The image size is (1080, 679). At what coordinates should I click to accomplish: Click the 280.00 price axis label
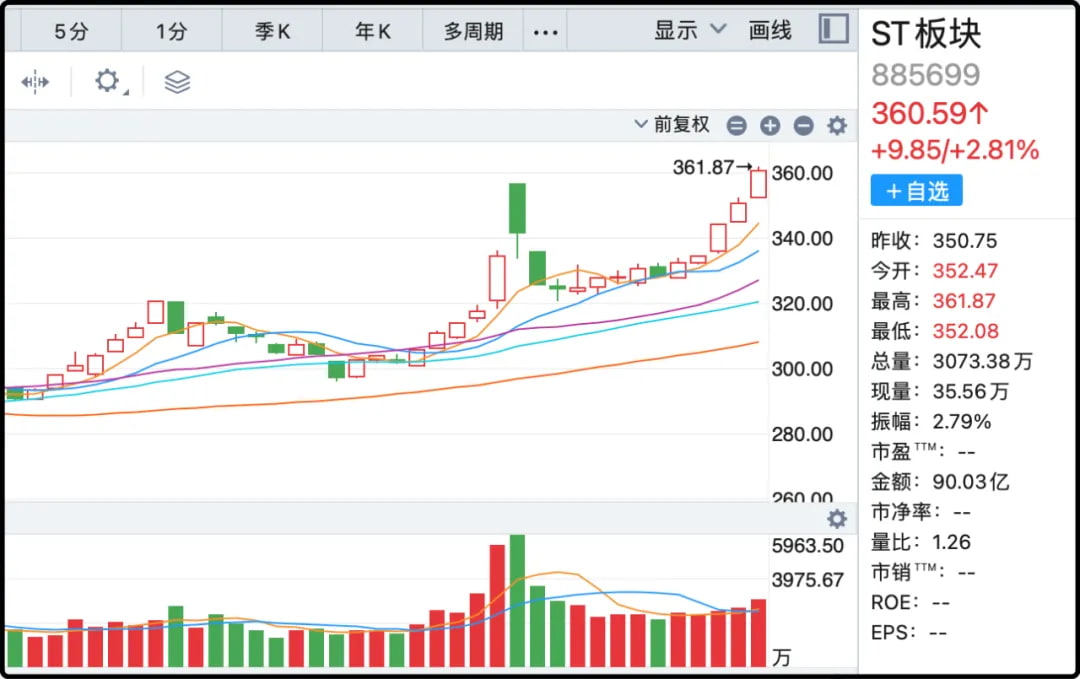(802, 435)
